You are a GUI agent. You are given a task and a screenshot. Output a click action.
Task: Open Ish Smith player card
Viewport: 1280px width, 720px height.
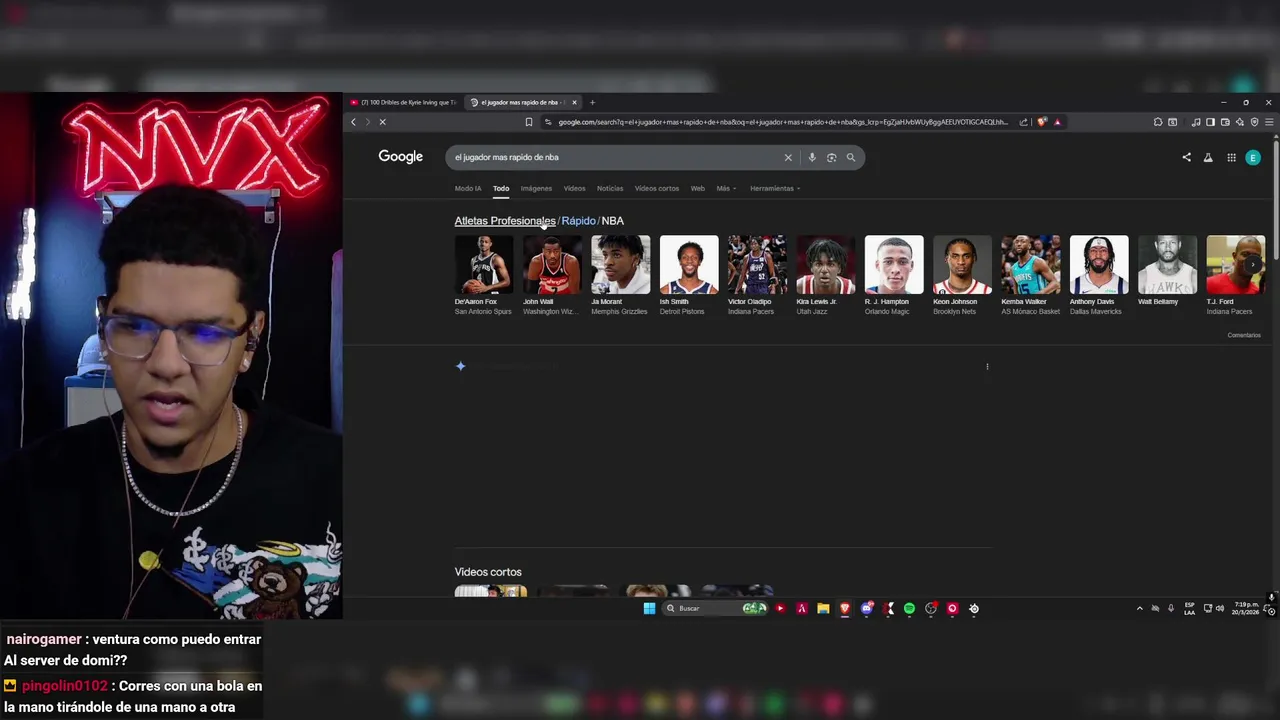point(689,276)
